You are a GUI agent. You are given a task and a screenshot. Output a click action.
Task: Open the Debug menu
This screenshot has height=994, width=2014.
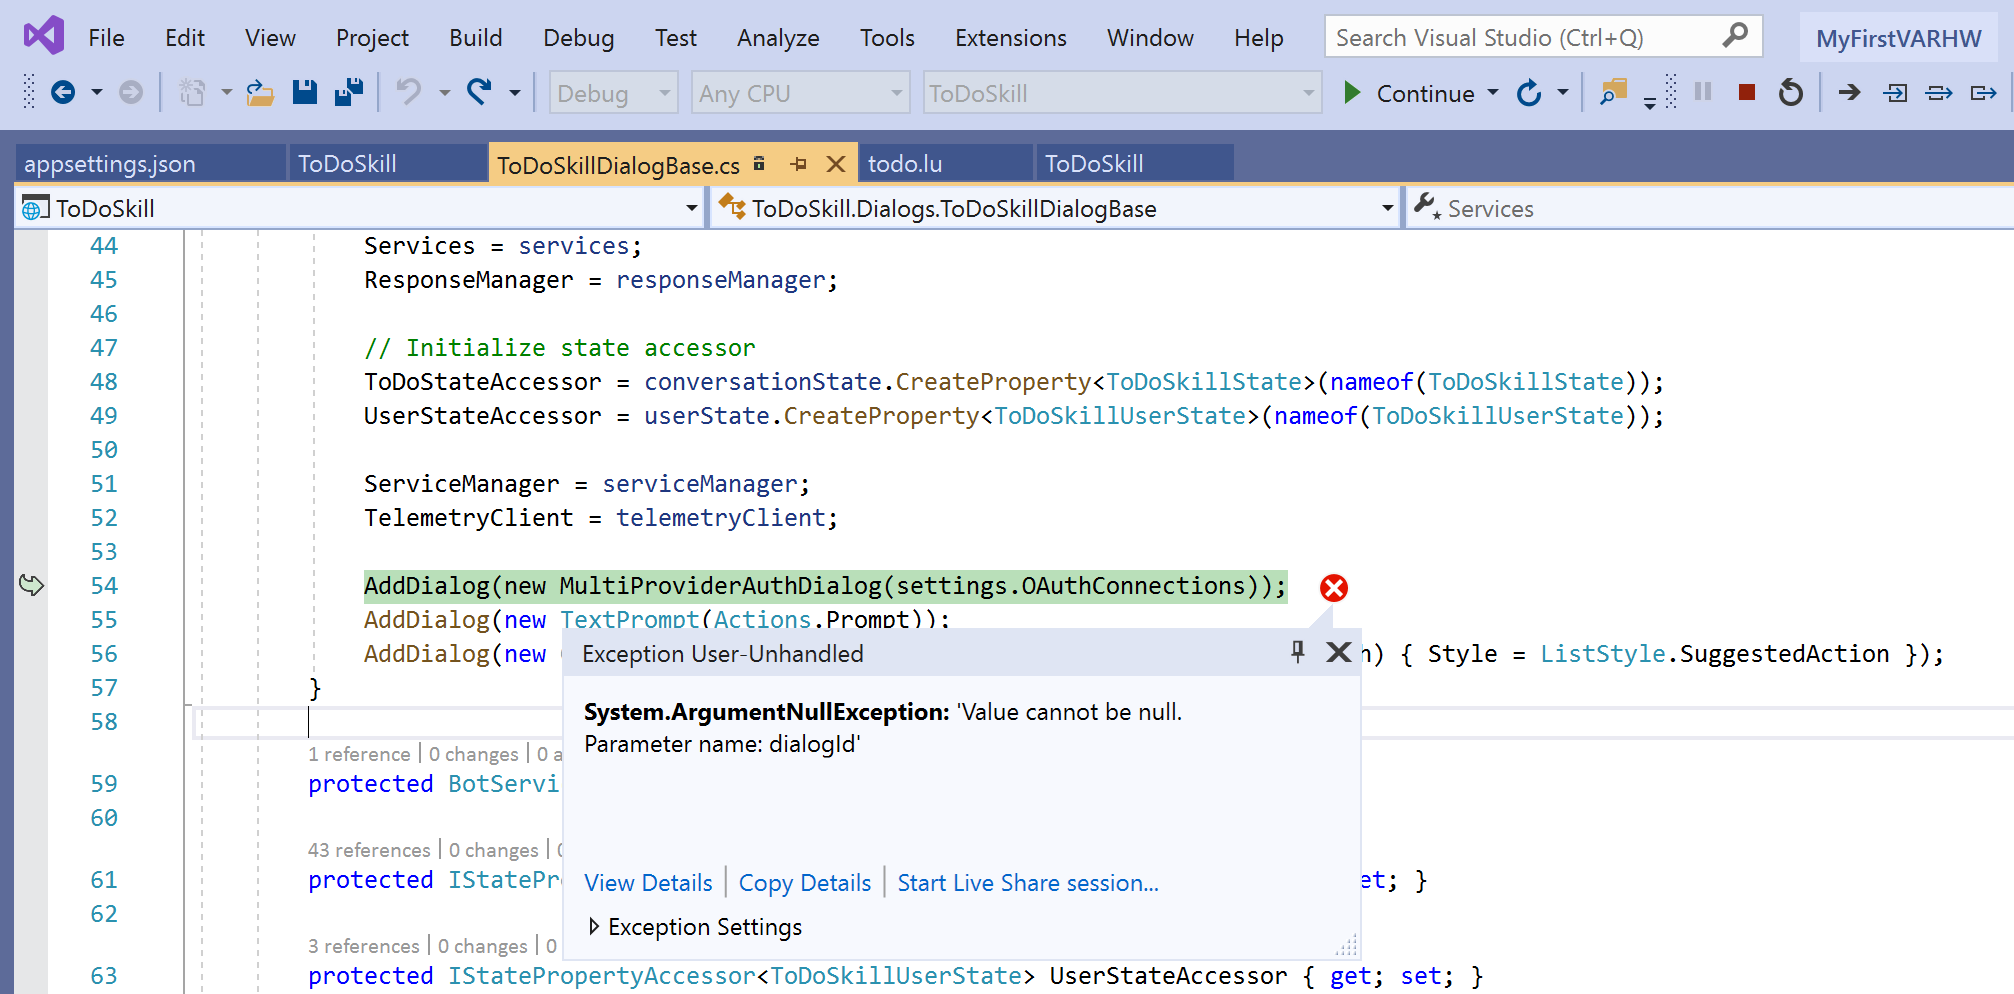[578, 37]
